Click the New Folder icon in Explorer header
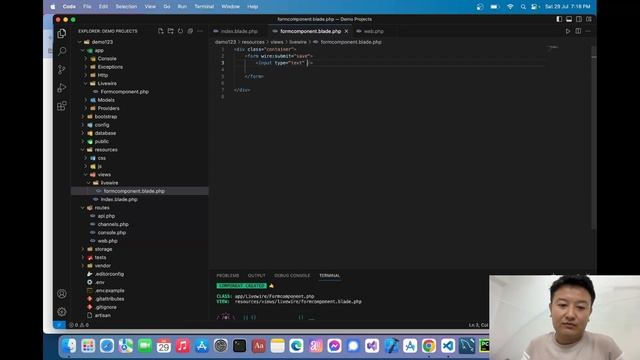Screen dimensions: 640x360 click(x=171, y=31)
